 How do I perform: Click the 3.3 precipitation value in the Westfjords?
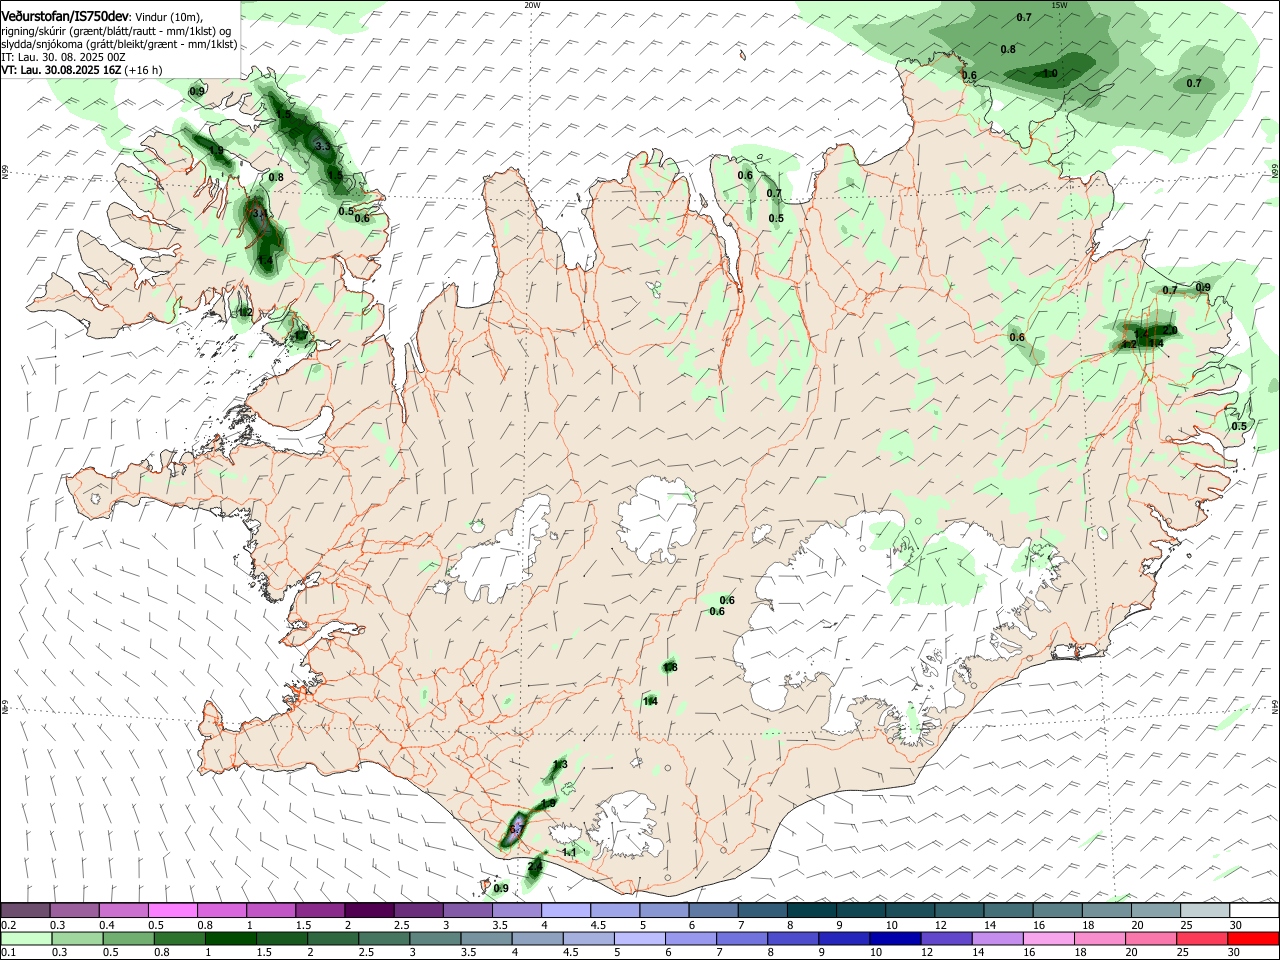[322, 146]
